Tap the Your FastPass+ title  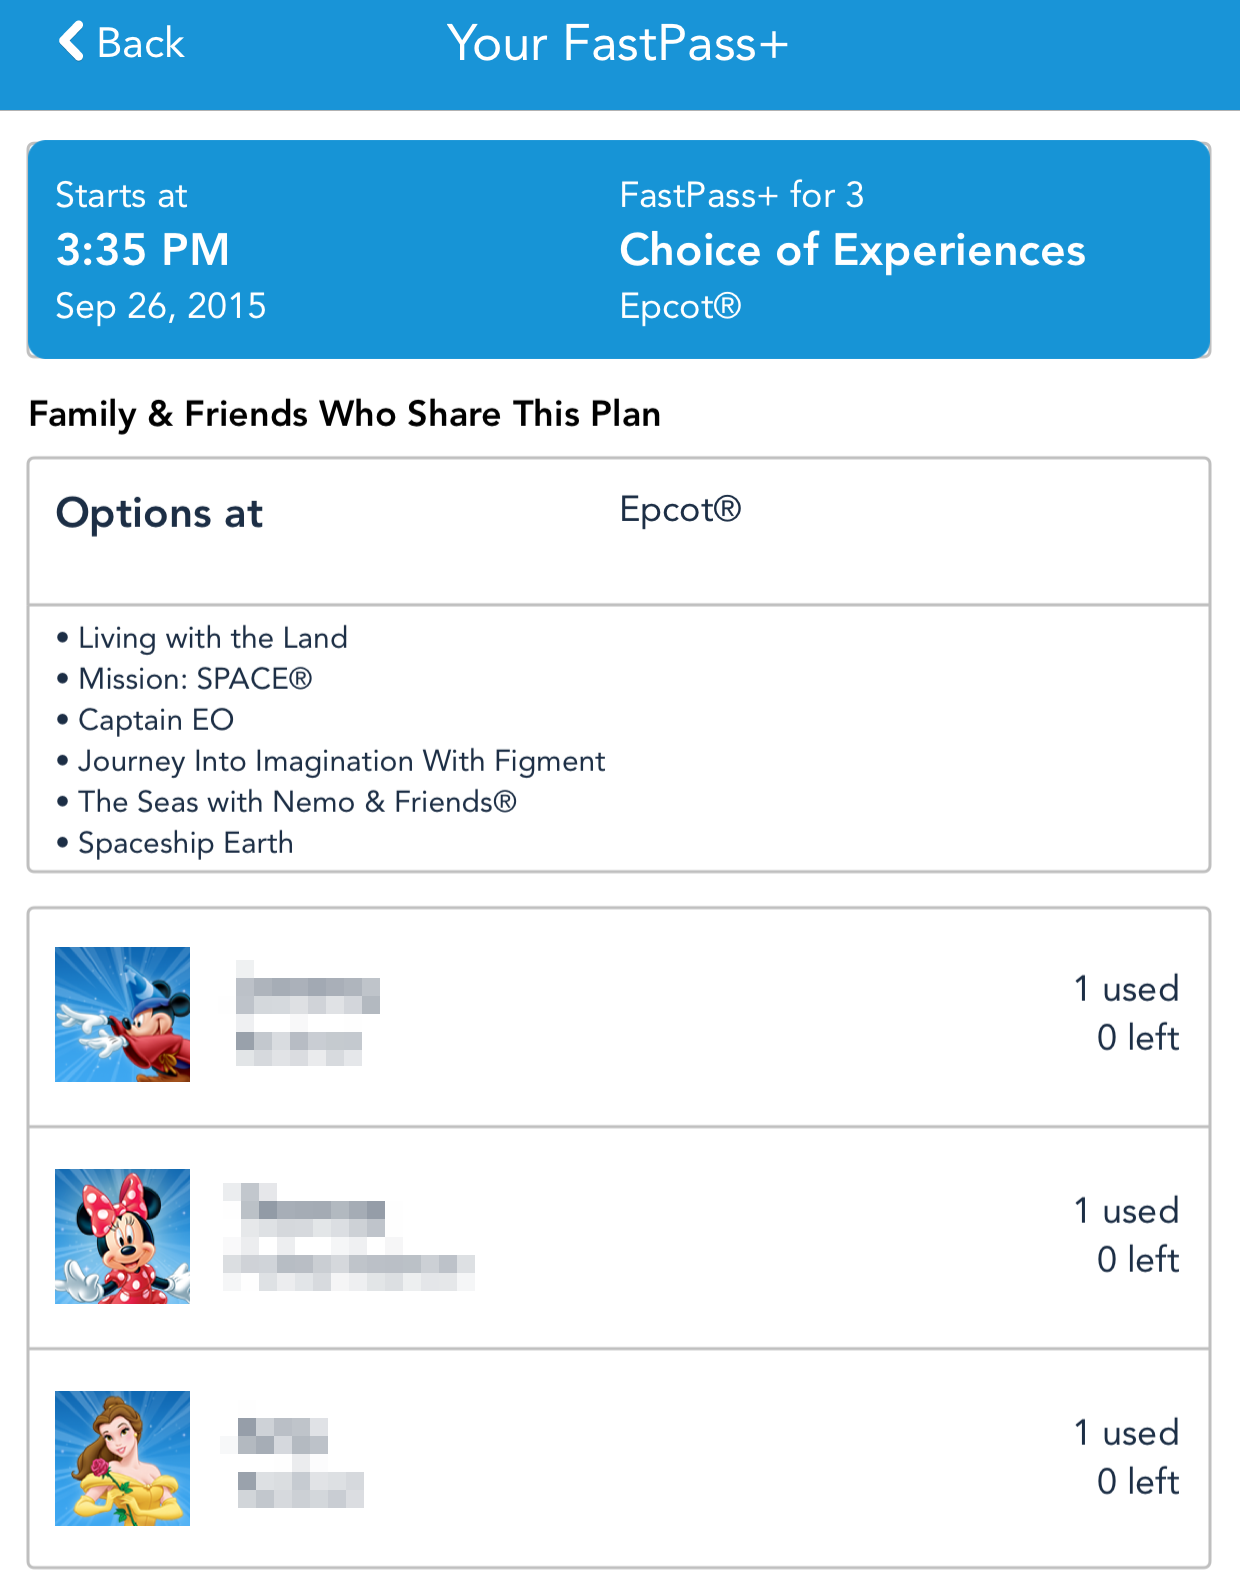coord(618,44)
